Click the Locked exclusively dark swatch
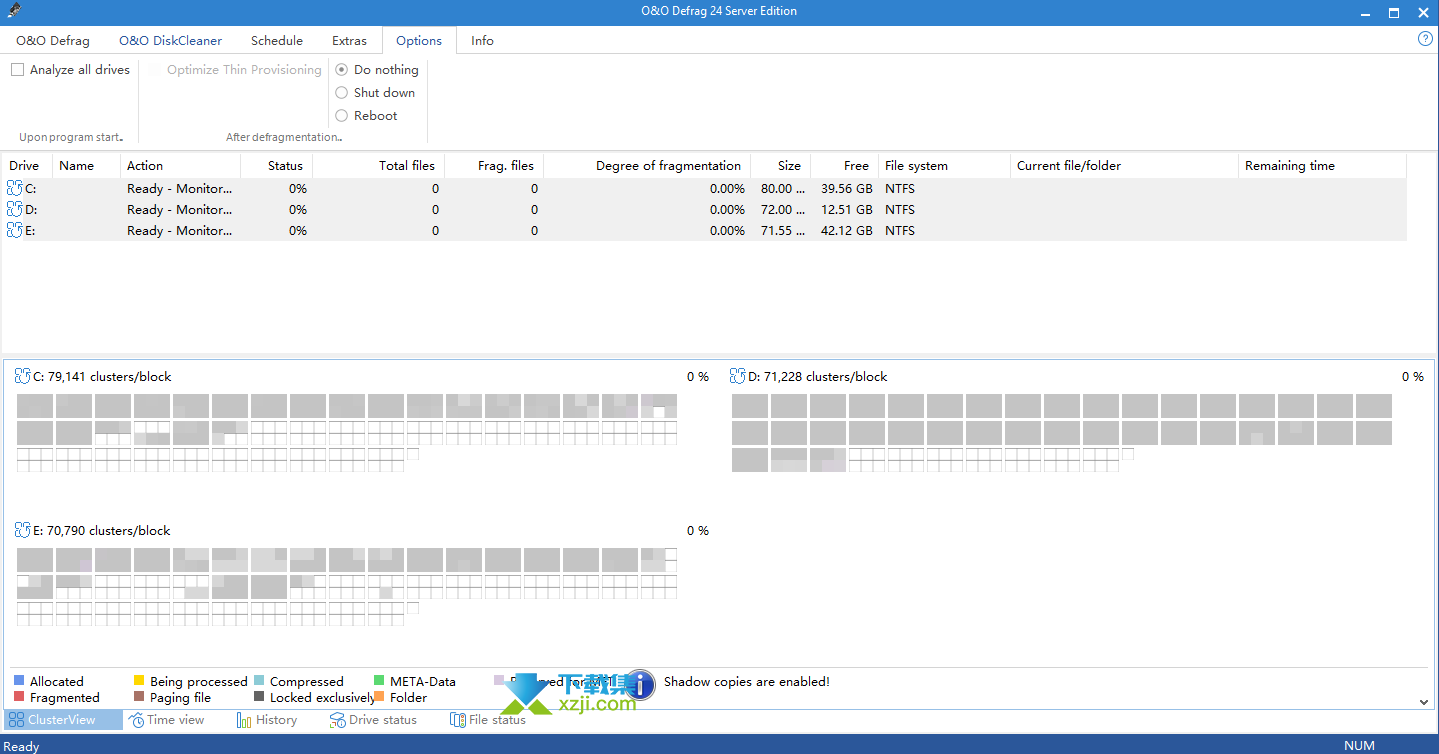Viewport: 1439px width, 754px height. (259, 697)
